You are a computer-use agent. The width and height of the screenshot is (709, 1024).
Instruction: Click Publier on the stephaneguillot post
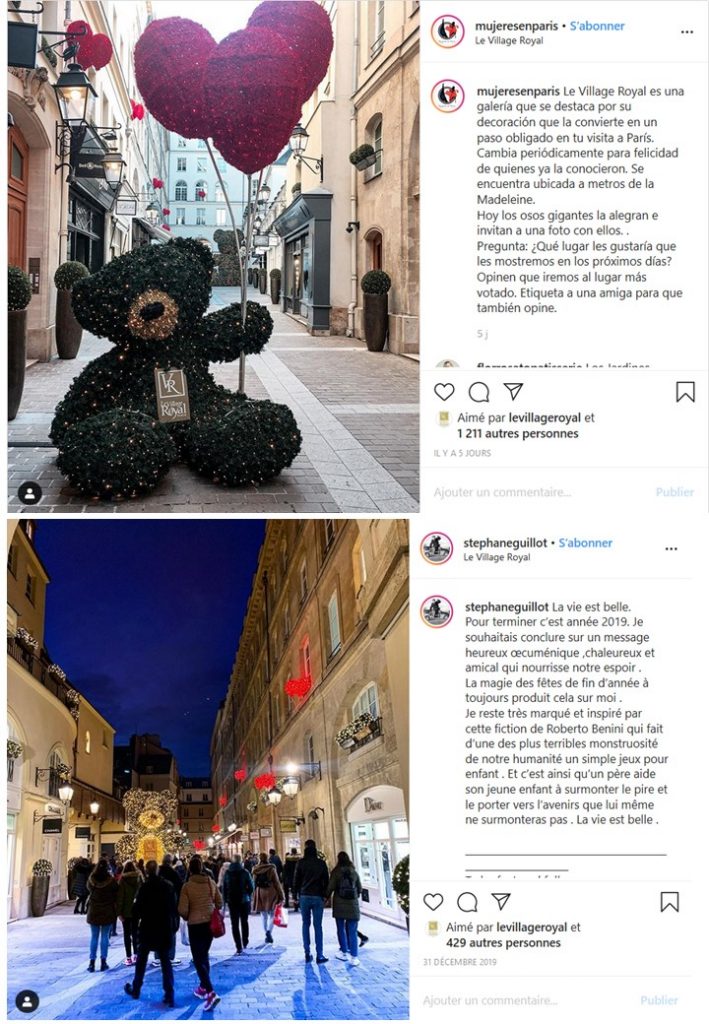[659, 1000]
